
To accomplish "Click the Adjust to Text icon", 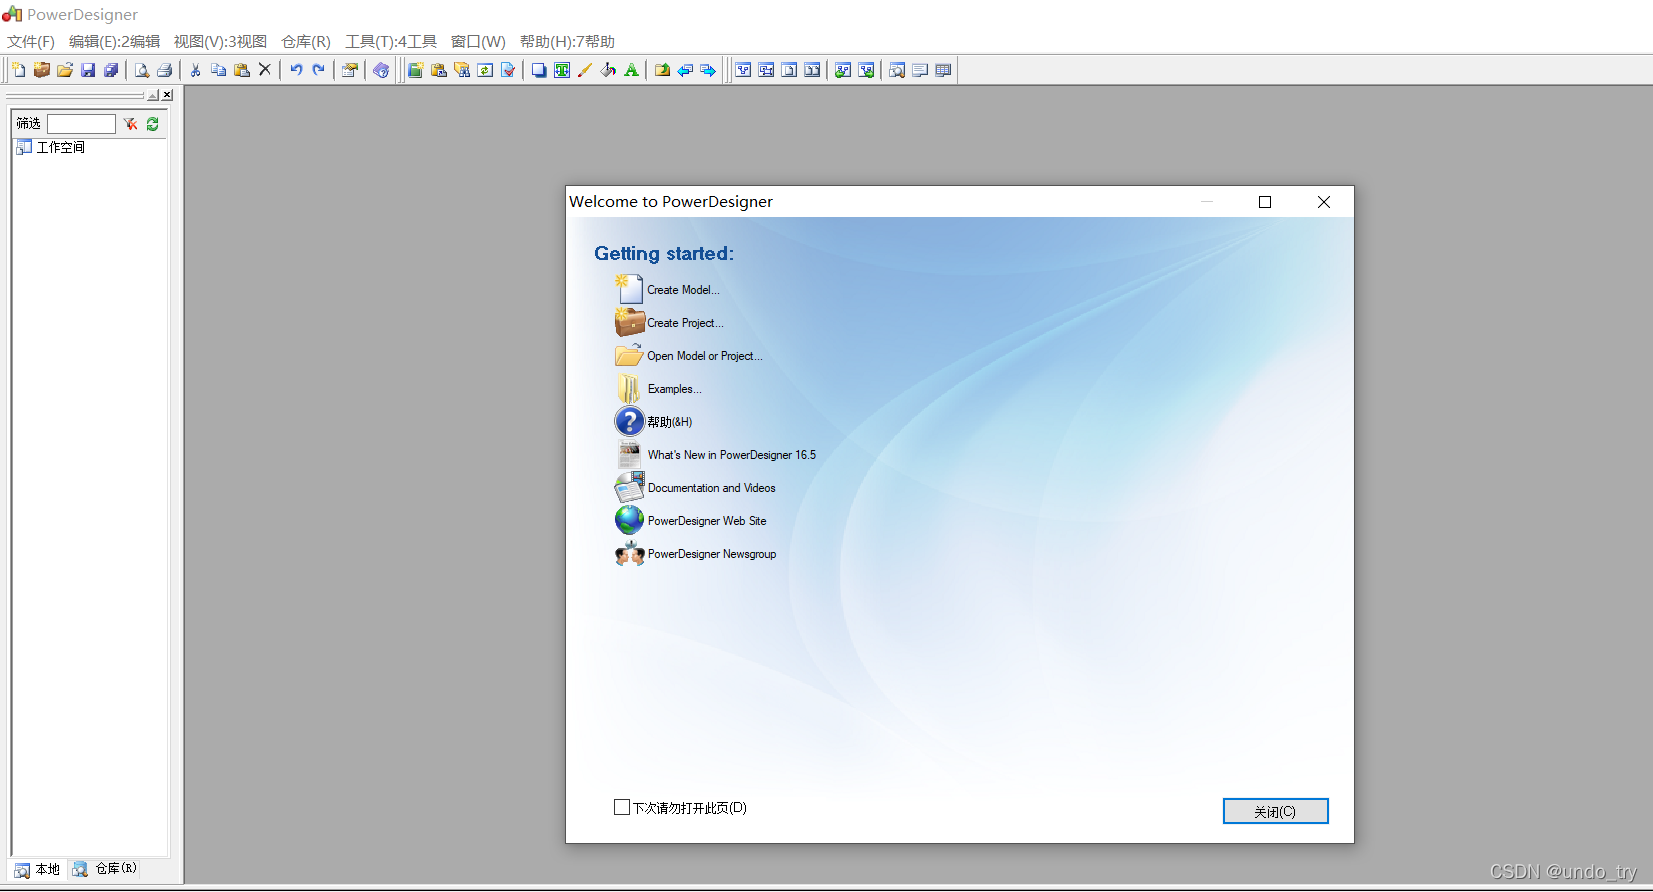I will point(562,70).
